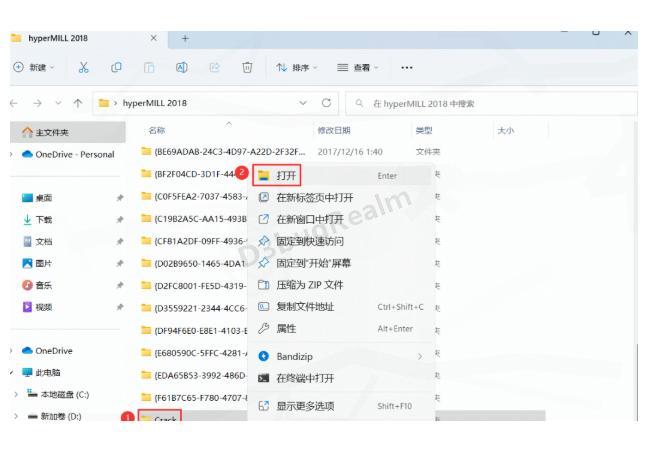Go back with the left arrow

(14, 103)
